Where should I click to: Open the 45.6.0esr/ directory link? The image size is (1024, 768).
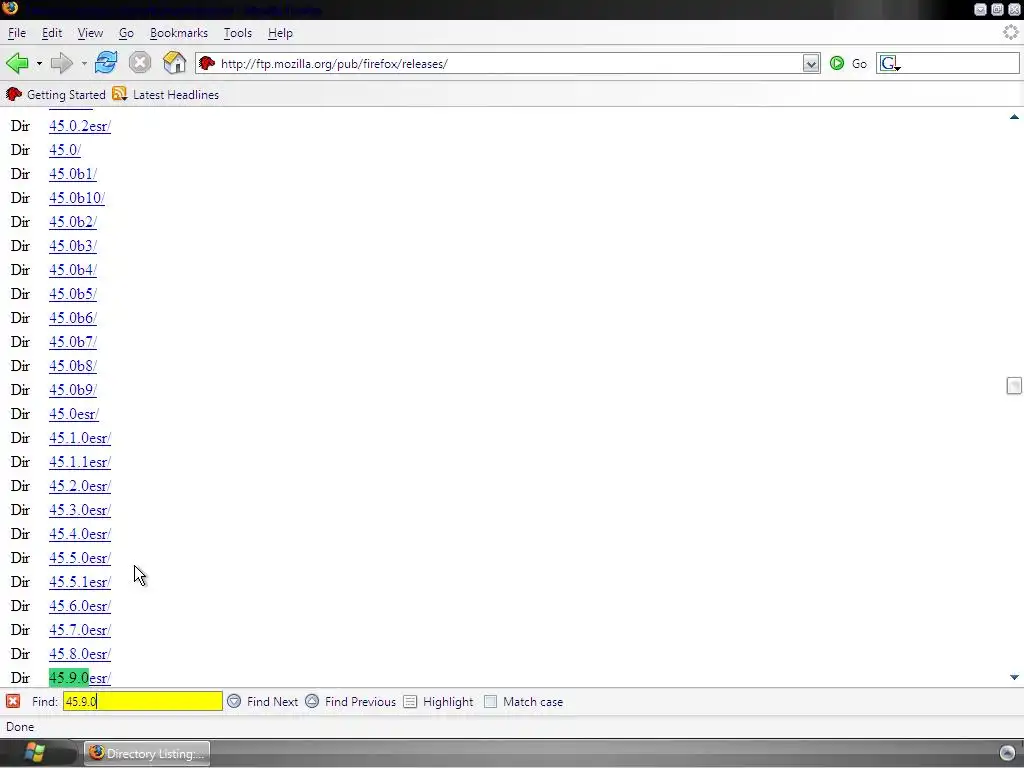point(80,606)
